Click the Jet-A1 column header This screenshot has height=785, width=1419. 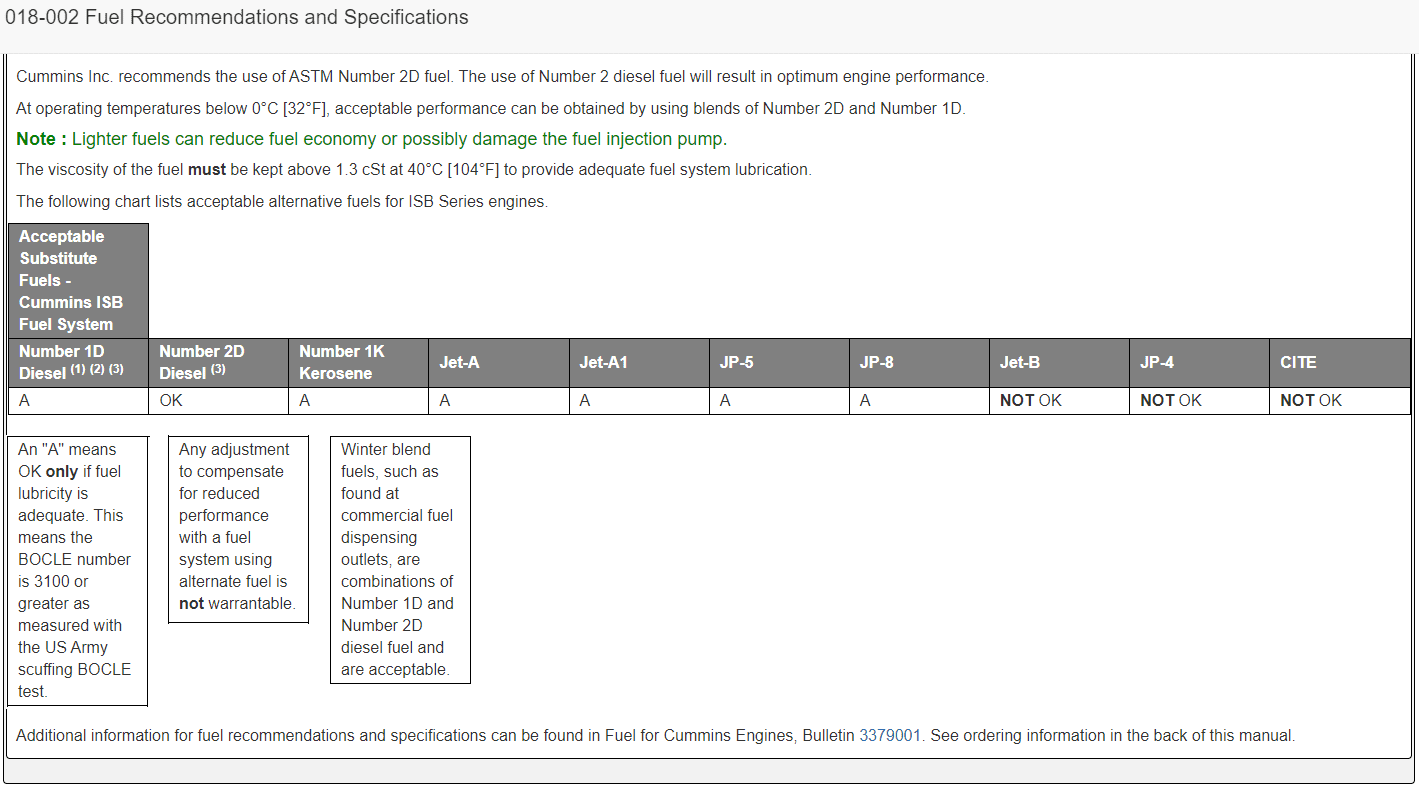tap(639, 362)
